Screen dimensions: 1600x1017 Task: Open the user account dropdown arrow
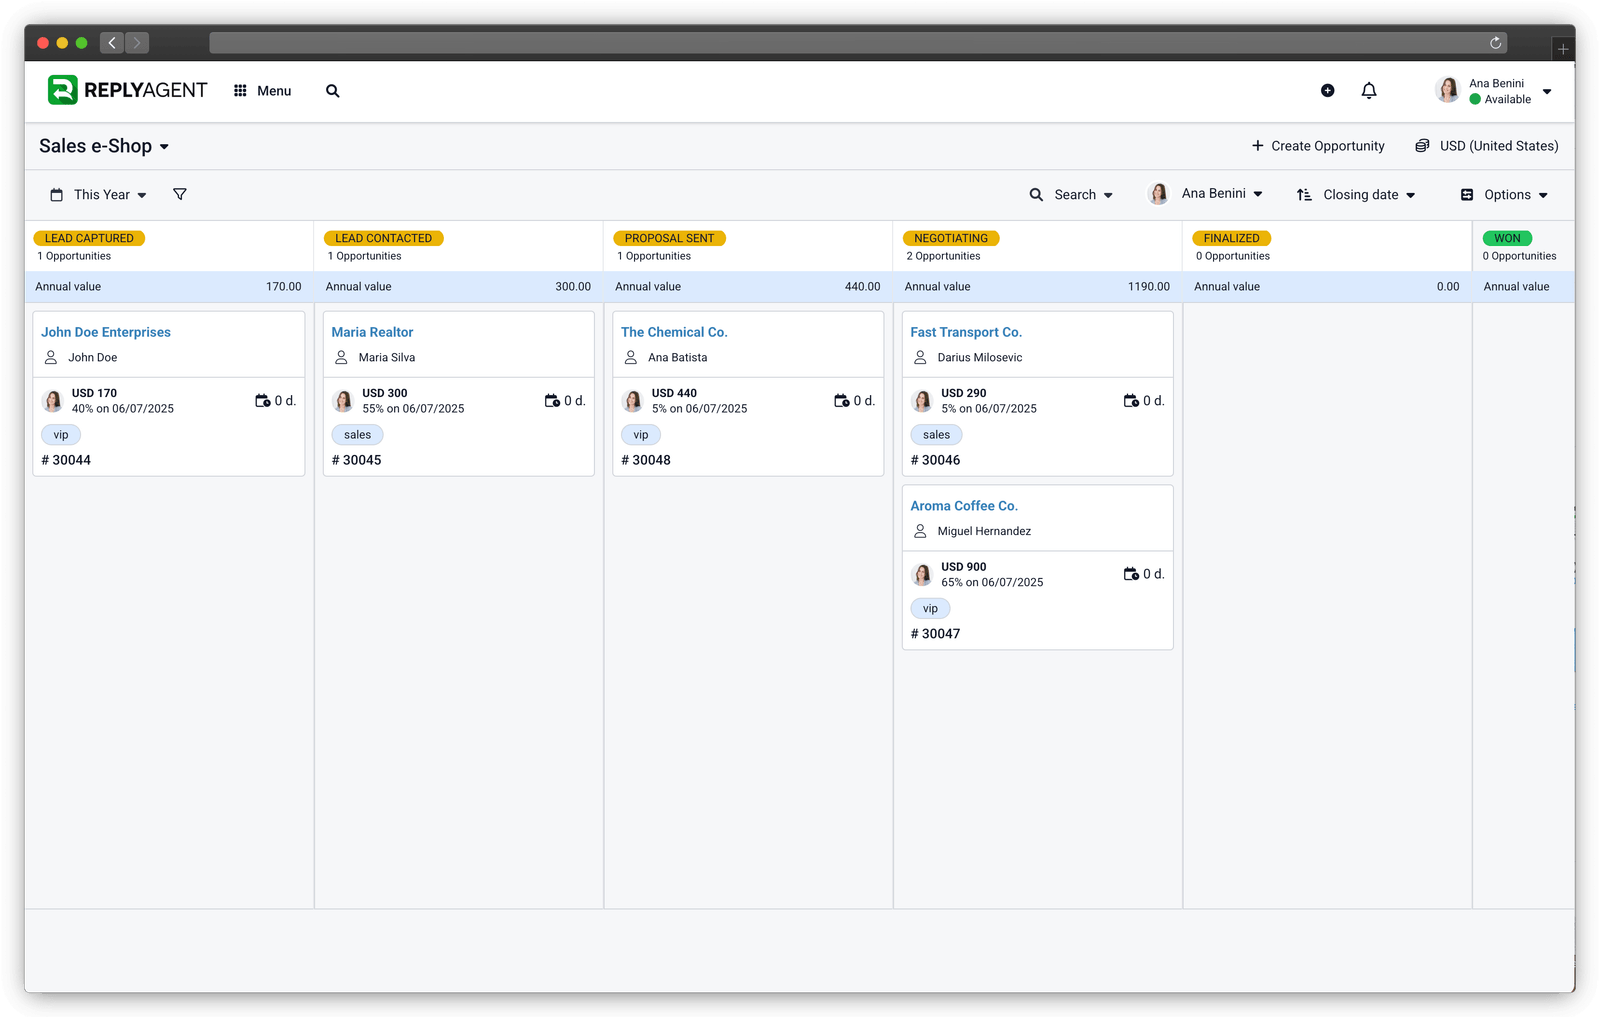[1547, 91]
